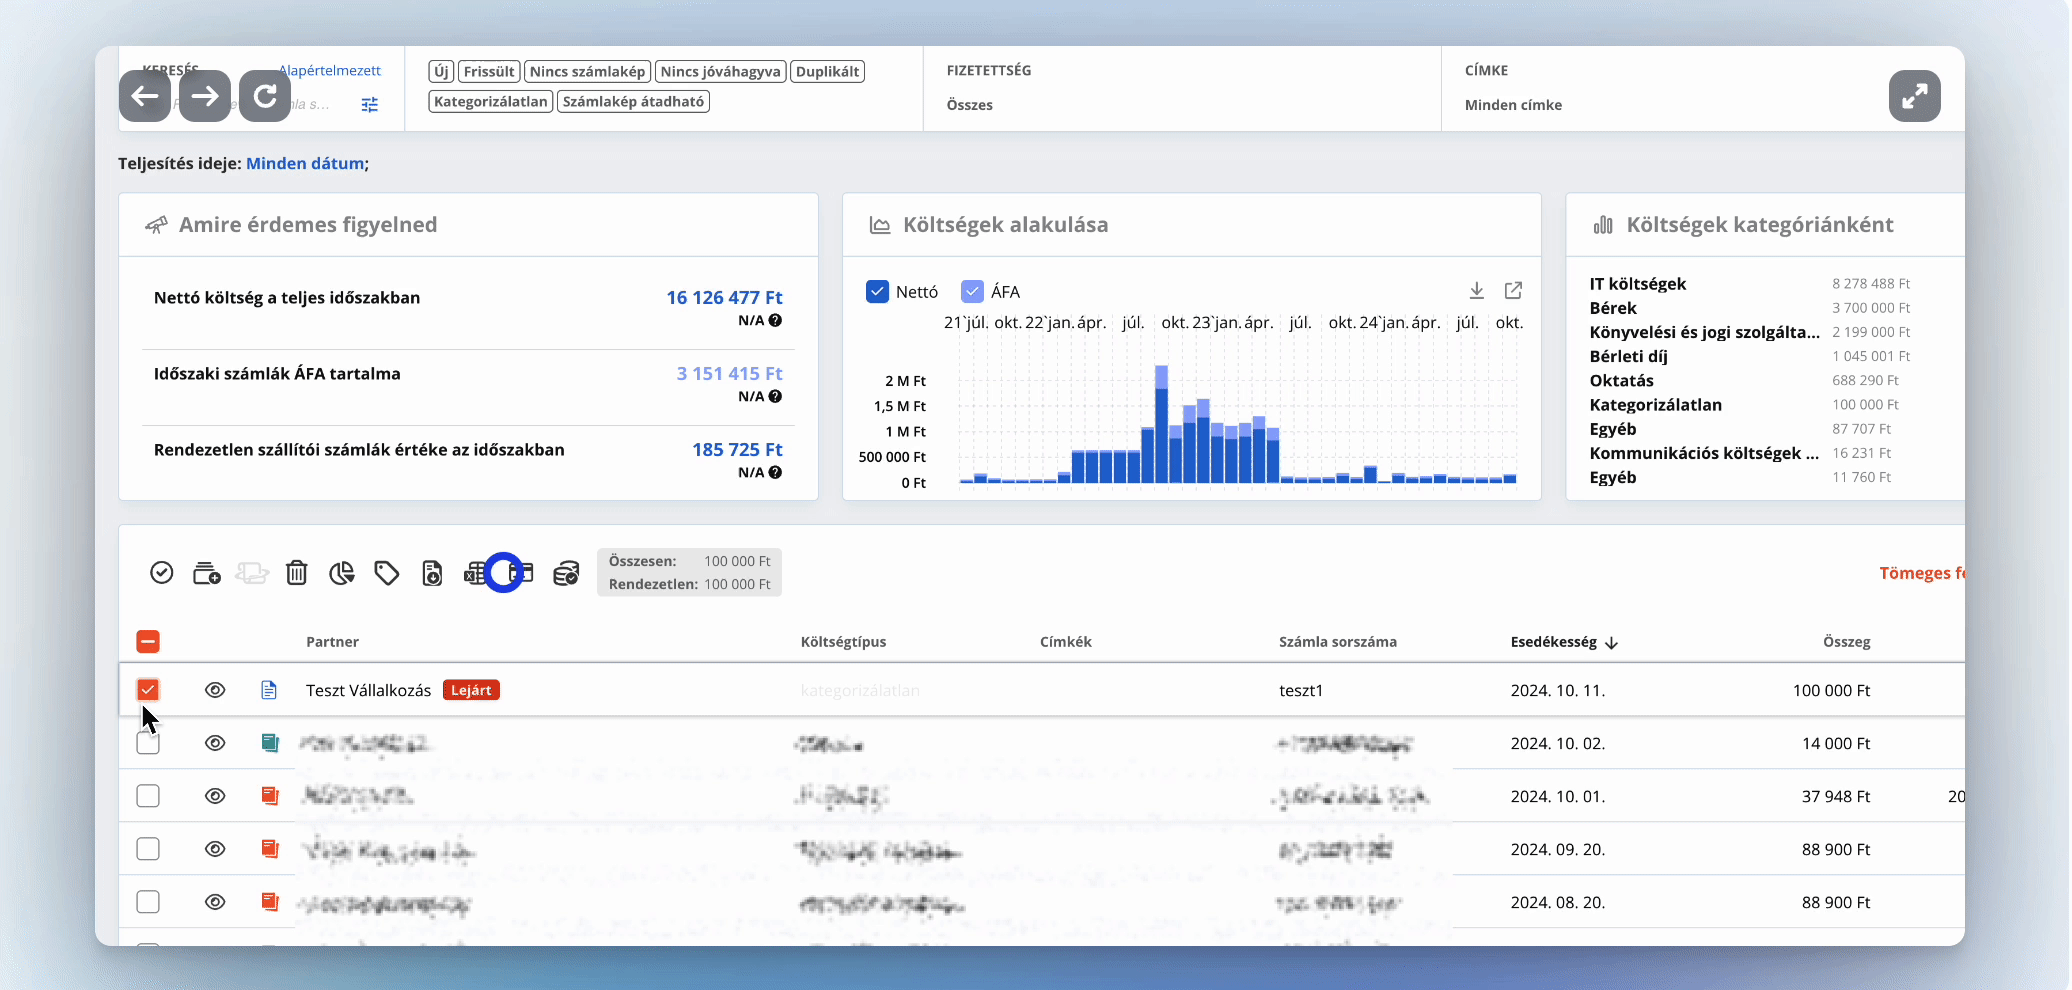Image resolution: width=2072 pixels, height=990 pixels.
Task: Open the red invoice icon in the 2024. 09. 20. row
Action: pyautogui.click(x=269, y=849)
